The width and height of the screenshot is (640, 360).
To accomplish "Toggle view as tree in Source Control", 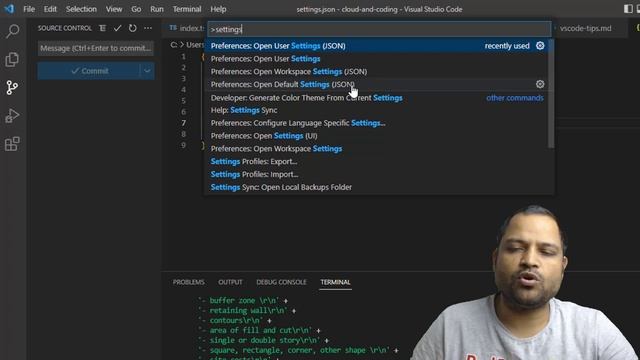I will 102,28.
